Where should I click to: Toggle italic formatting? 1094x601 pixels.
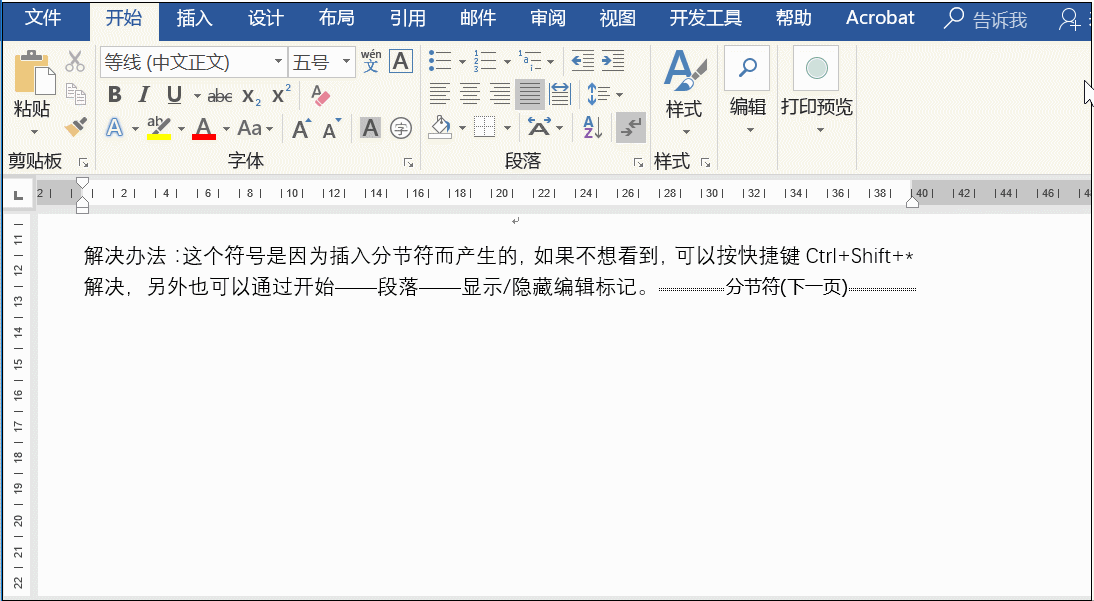[144, 95]
